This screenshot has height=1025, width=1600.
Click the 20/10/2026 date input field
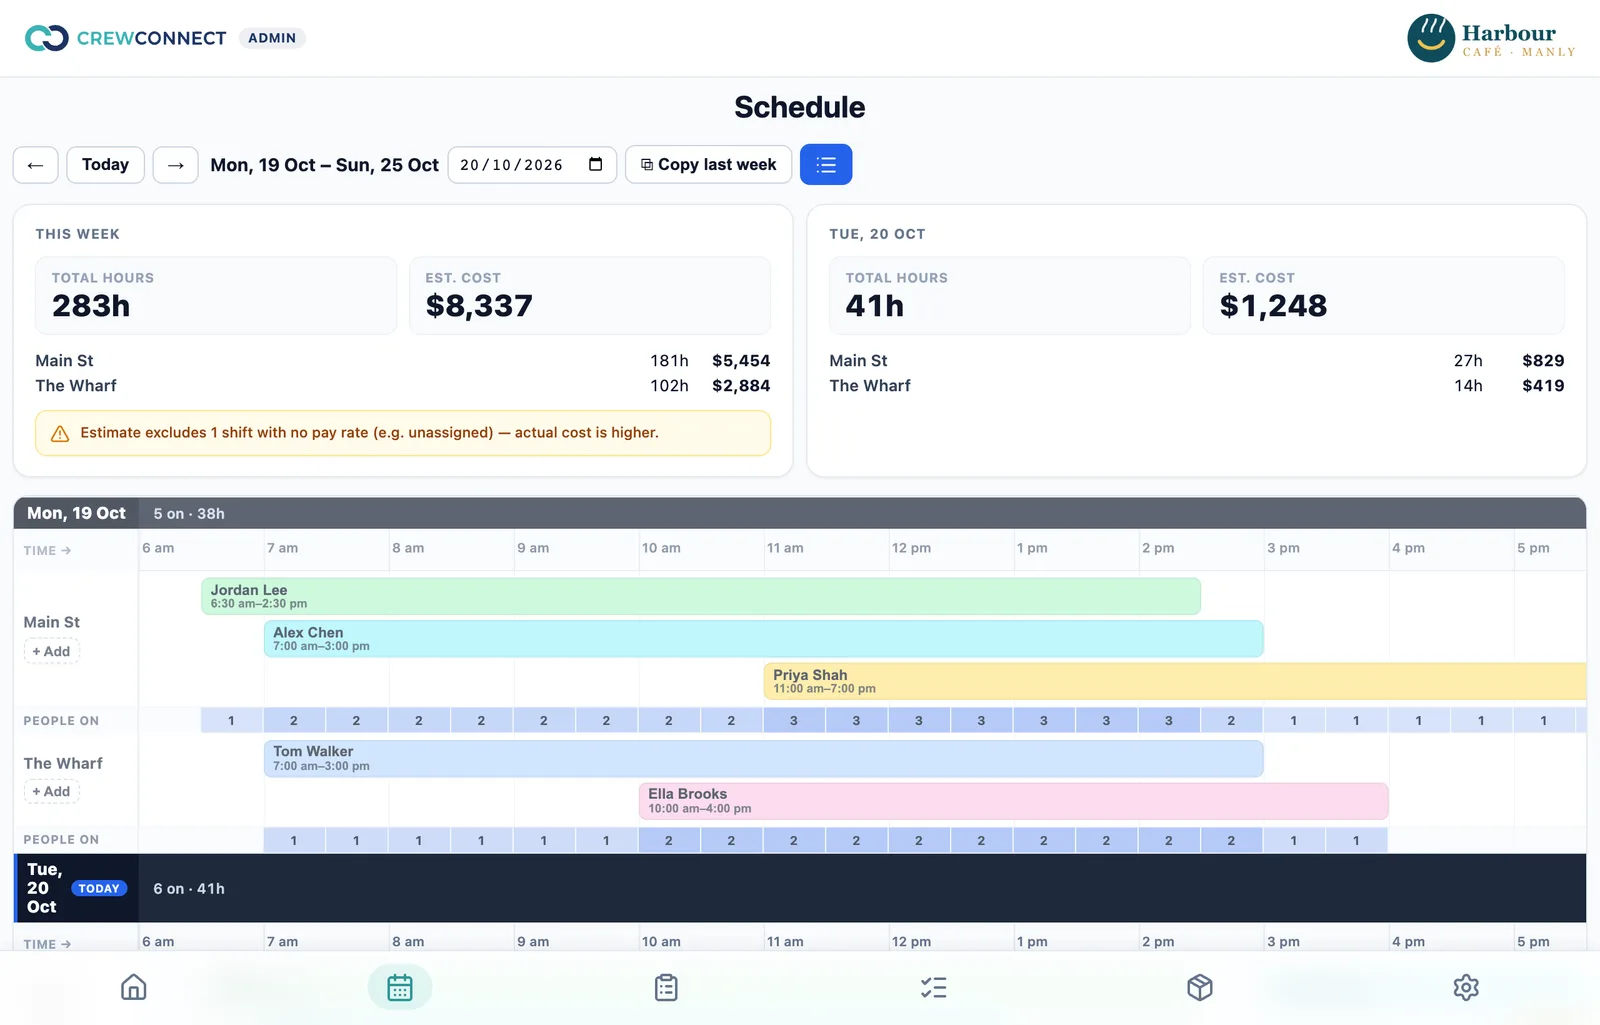tap(532, 165)
